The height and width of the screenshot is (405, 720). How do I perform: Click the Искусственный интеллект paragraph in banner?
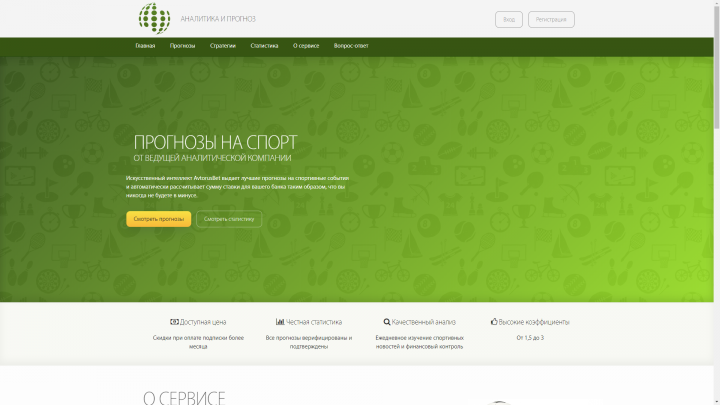237,186
